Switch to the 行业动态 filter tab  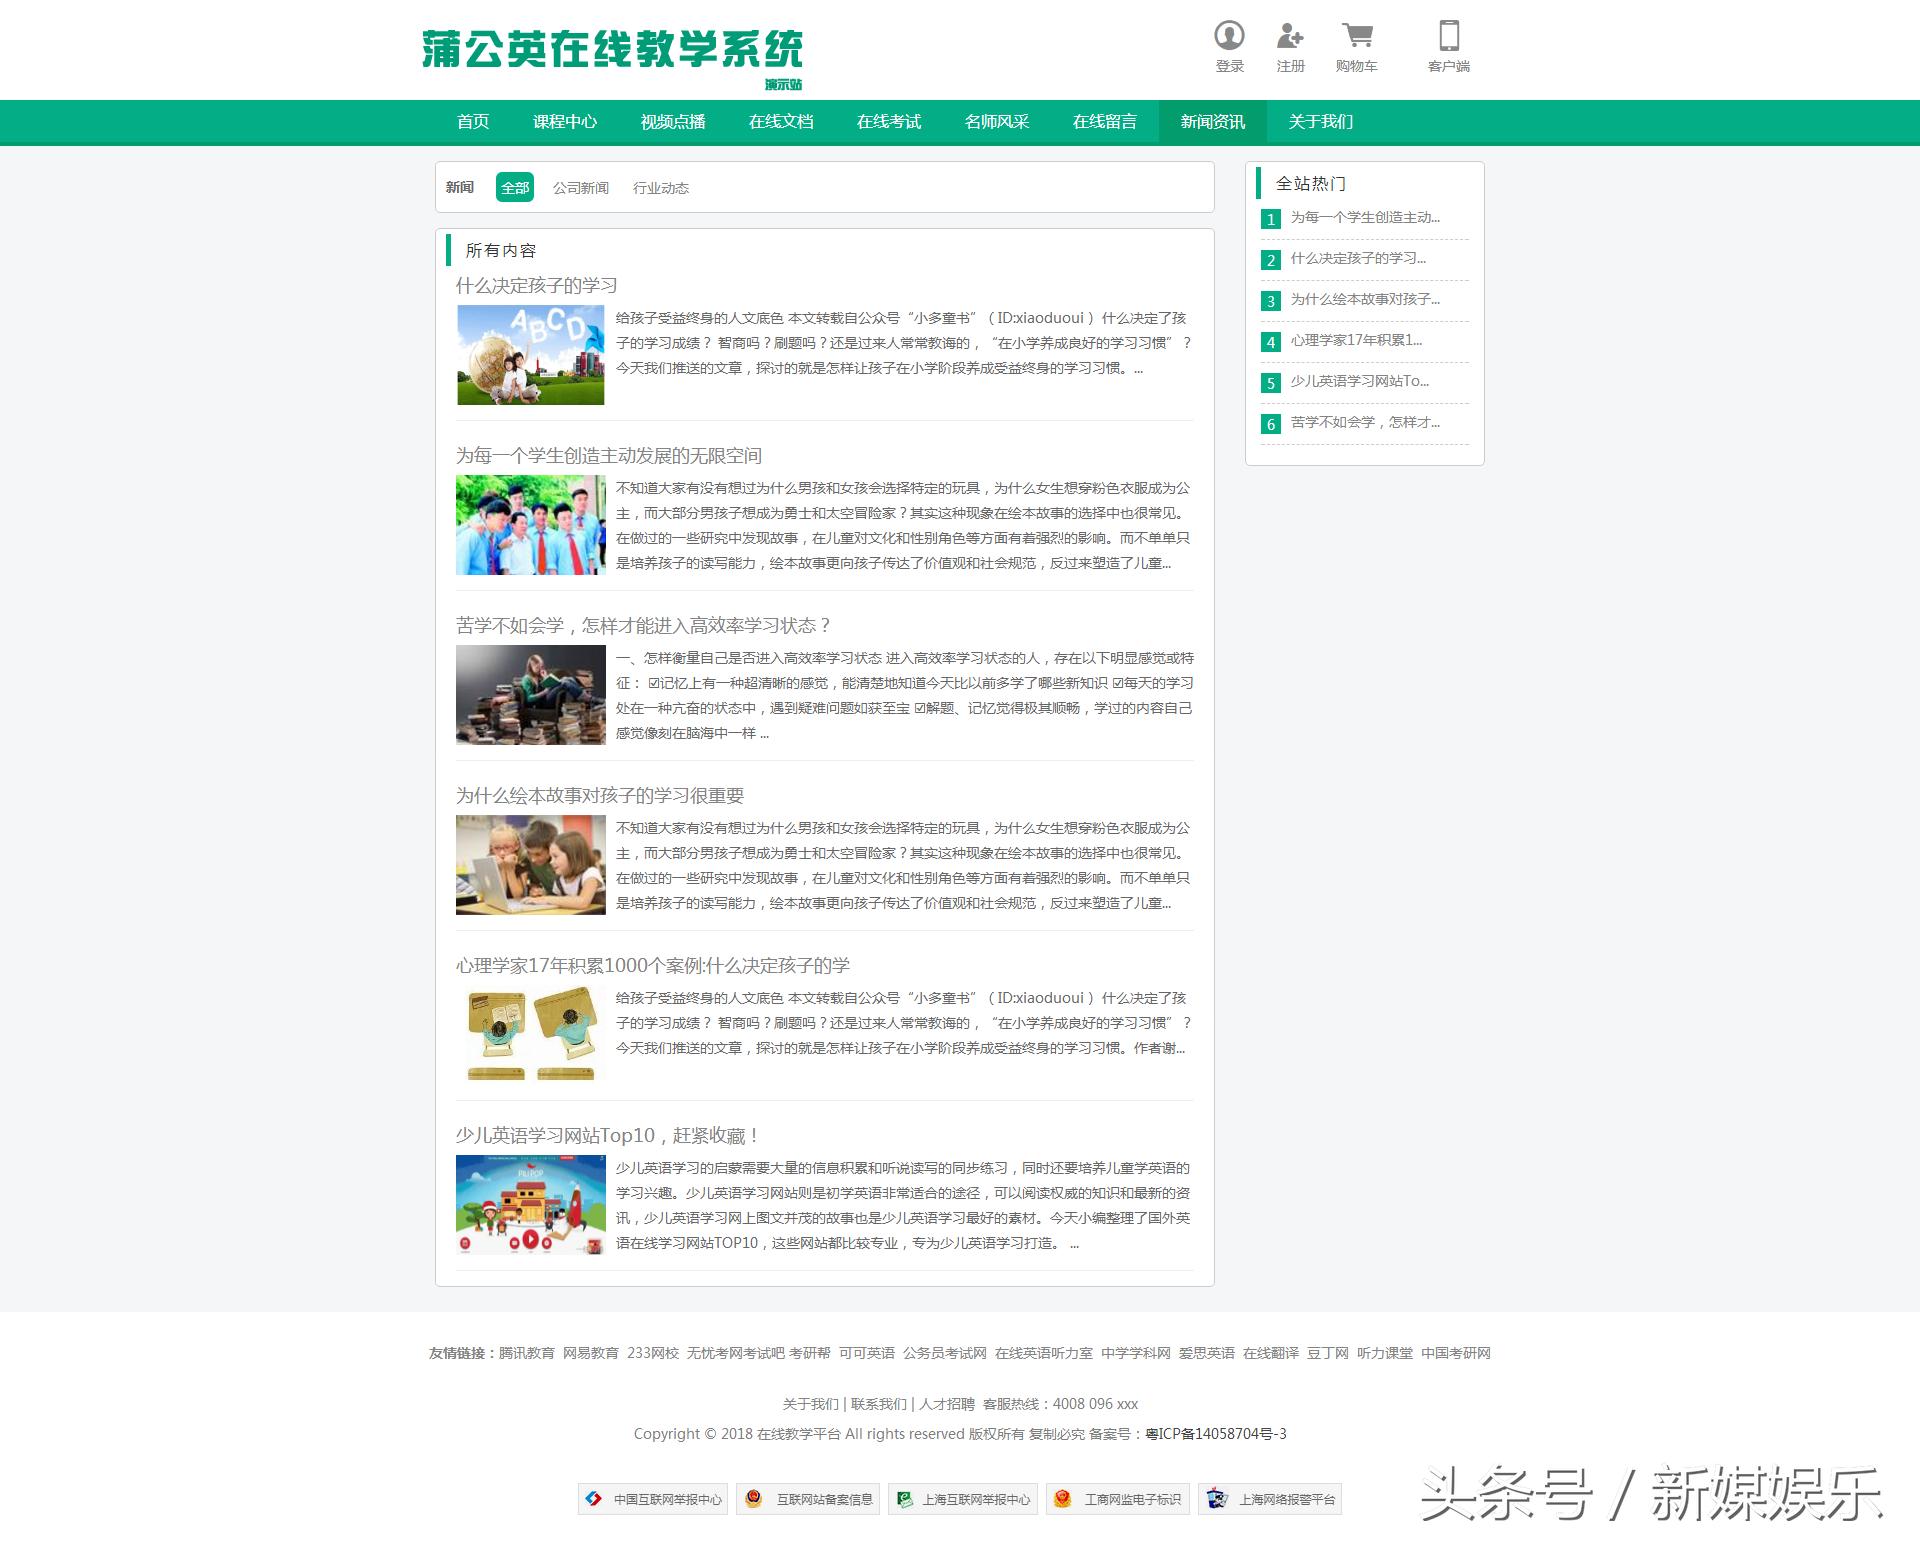663,187
